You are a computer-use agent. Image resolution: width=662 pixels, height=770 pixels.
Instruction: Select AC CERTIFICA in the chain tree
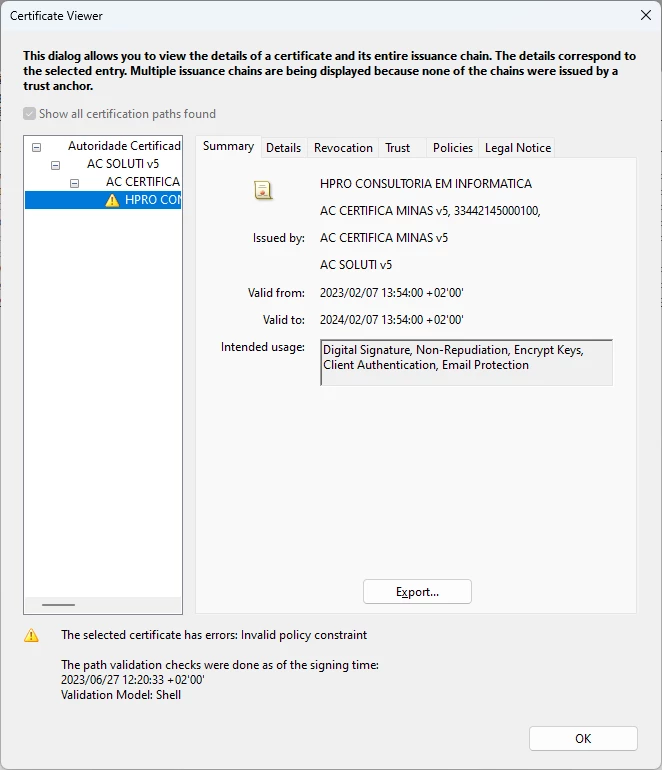tap(143, 182)
